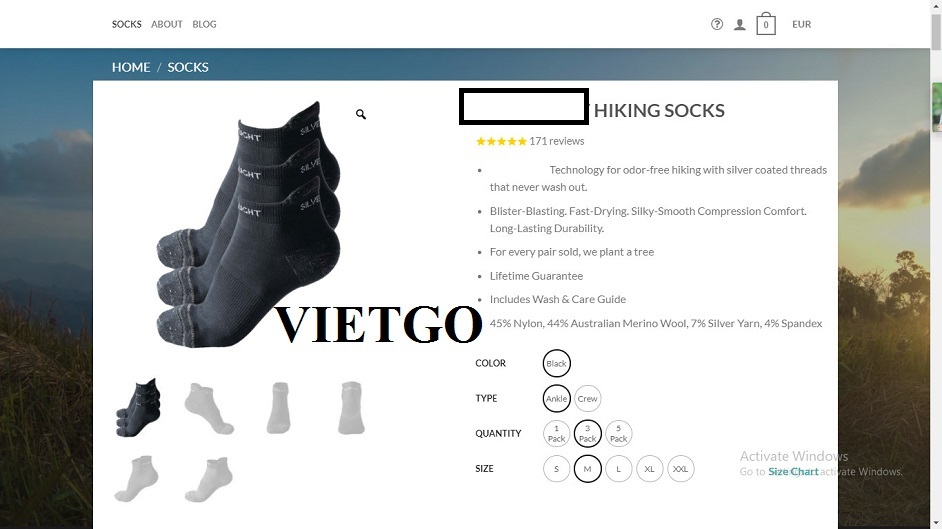942x529 pixels.
Task: Choose the Ankle sock type
Action: point(556,399)
